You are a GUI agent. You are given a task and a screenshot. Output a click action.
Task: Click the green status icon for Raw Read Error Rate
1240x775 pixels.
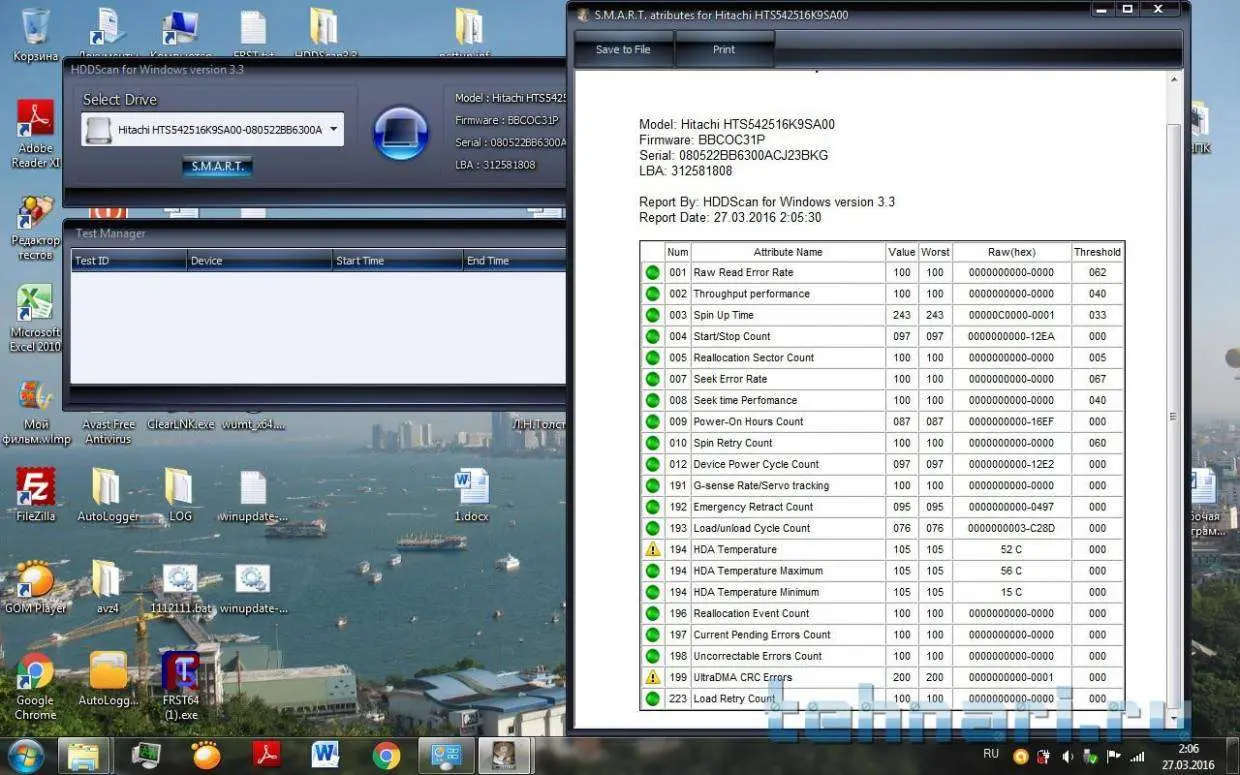click(x=652, y=273)
